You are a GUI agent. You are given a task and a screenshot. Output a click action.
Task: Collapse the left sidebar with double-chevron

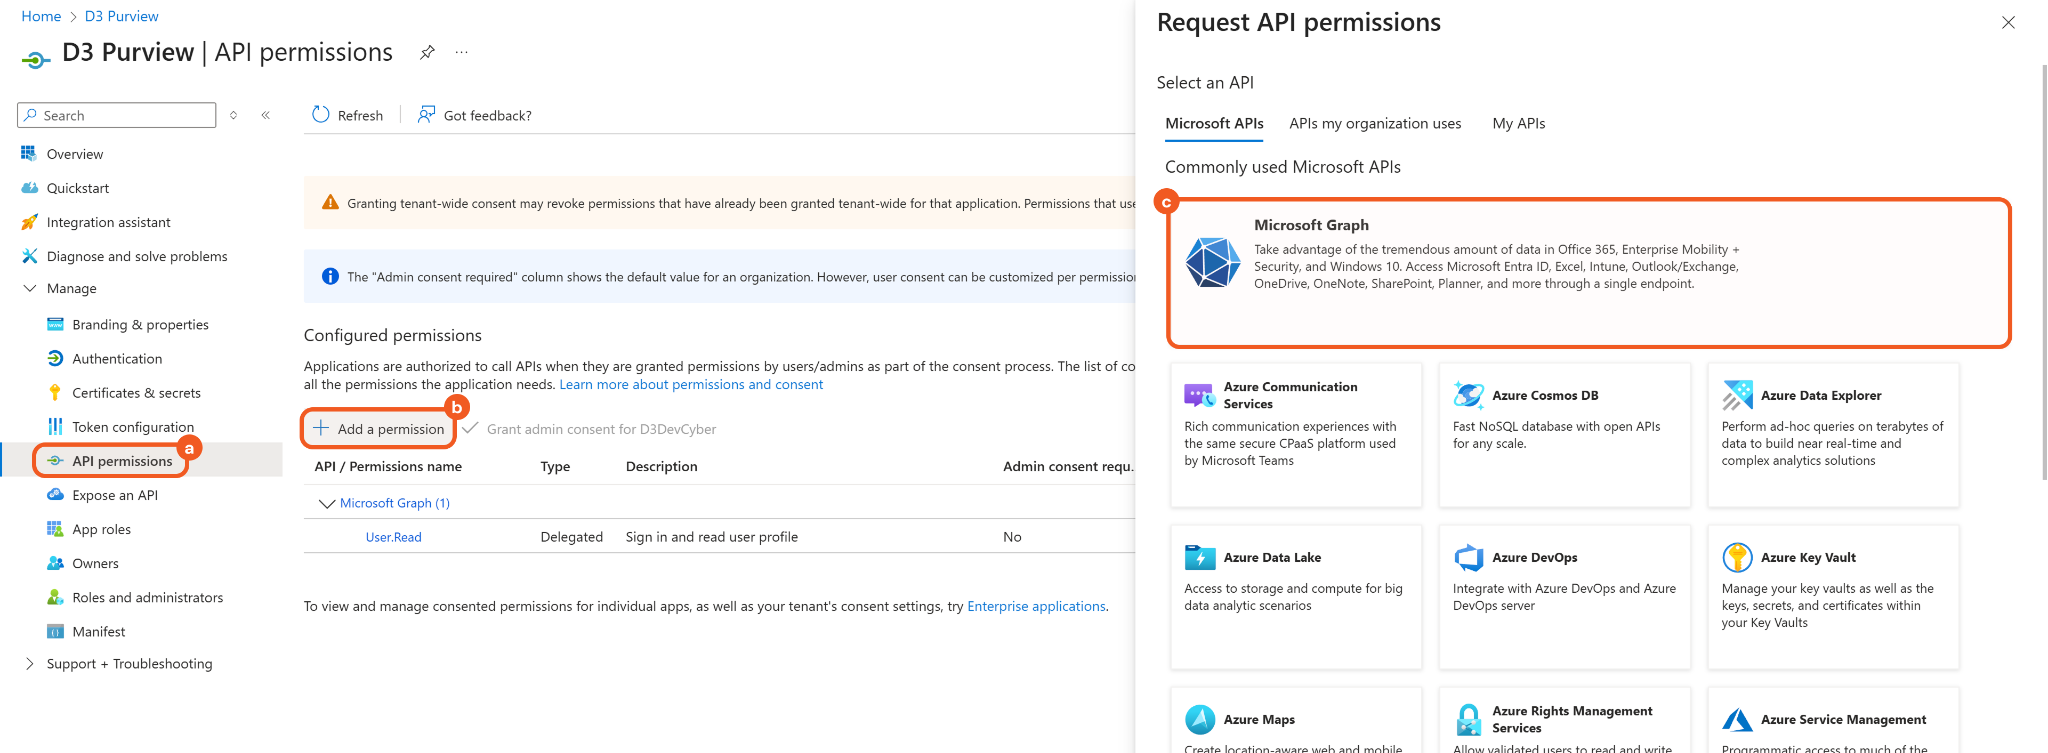point(266,115)
